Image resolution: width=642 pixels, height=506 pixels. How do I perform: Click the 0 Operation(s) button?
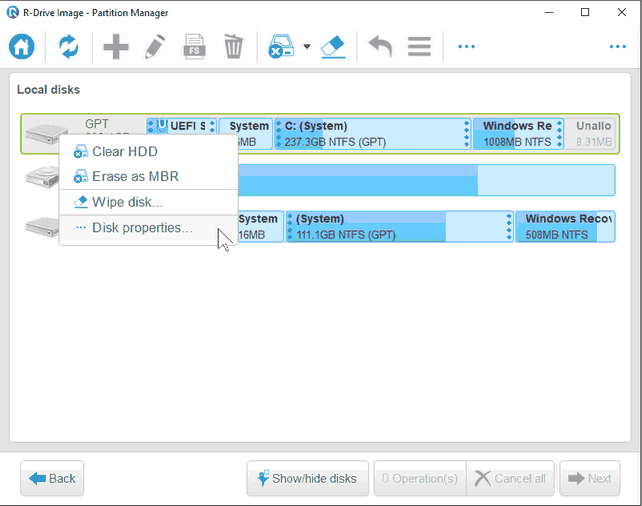420,478
